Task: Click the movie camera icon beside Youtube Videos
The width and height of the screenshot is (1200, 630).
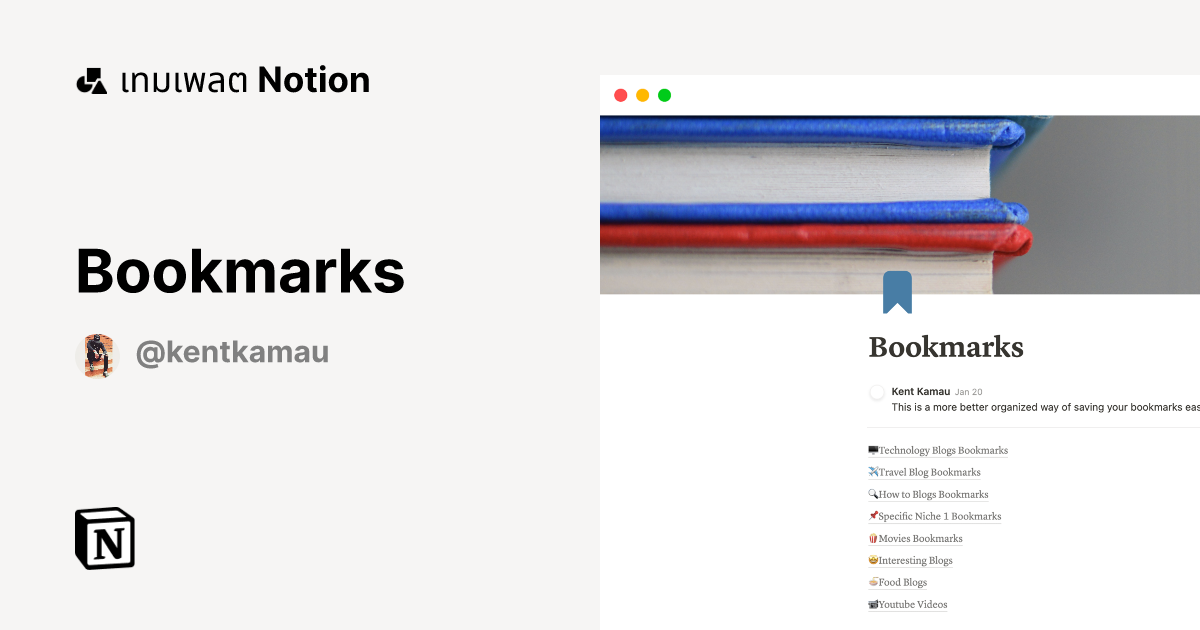Action: click(872, 604)
